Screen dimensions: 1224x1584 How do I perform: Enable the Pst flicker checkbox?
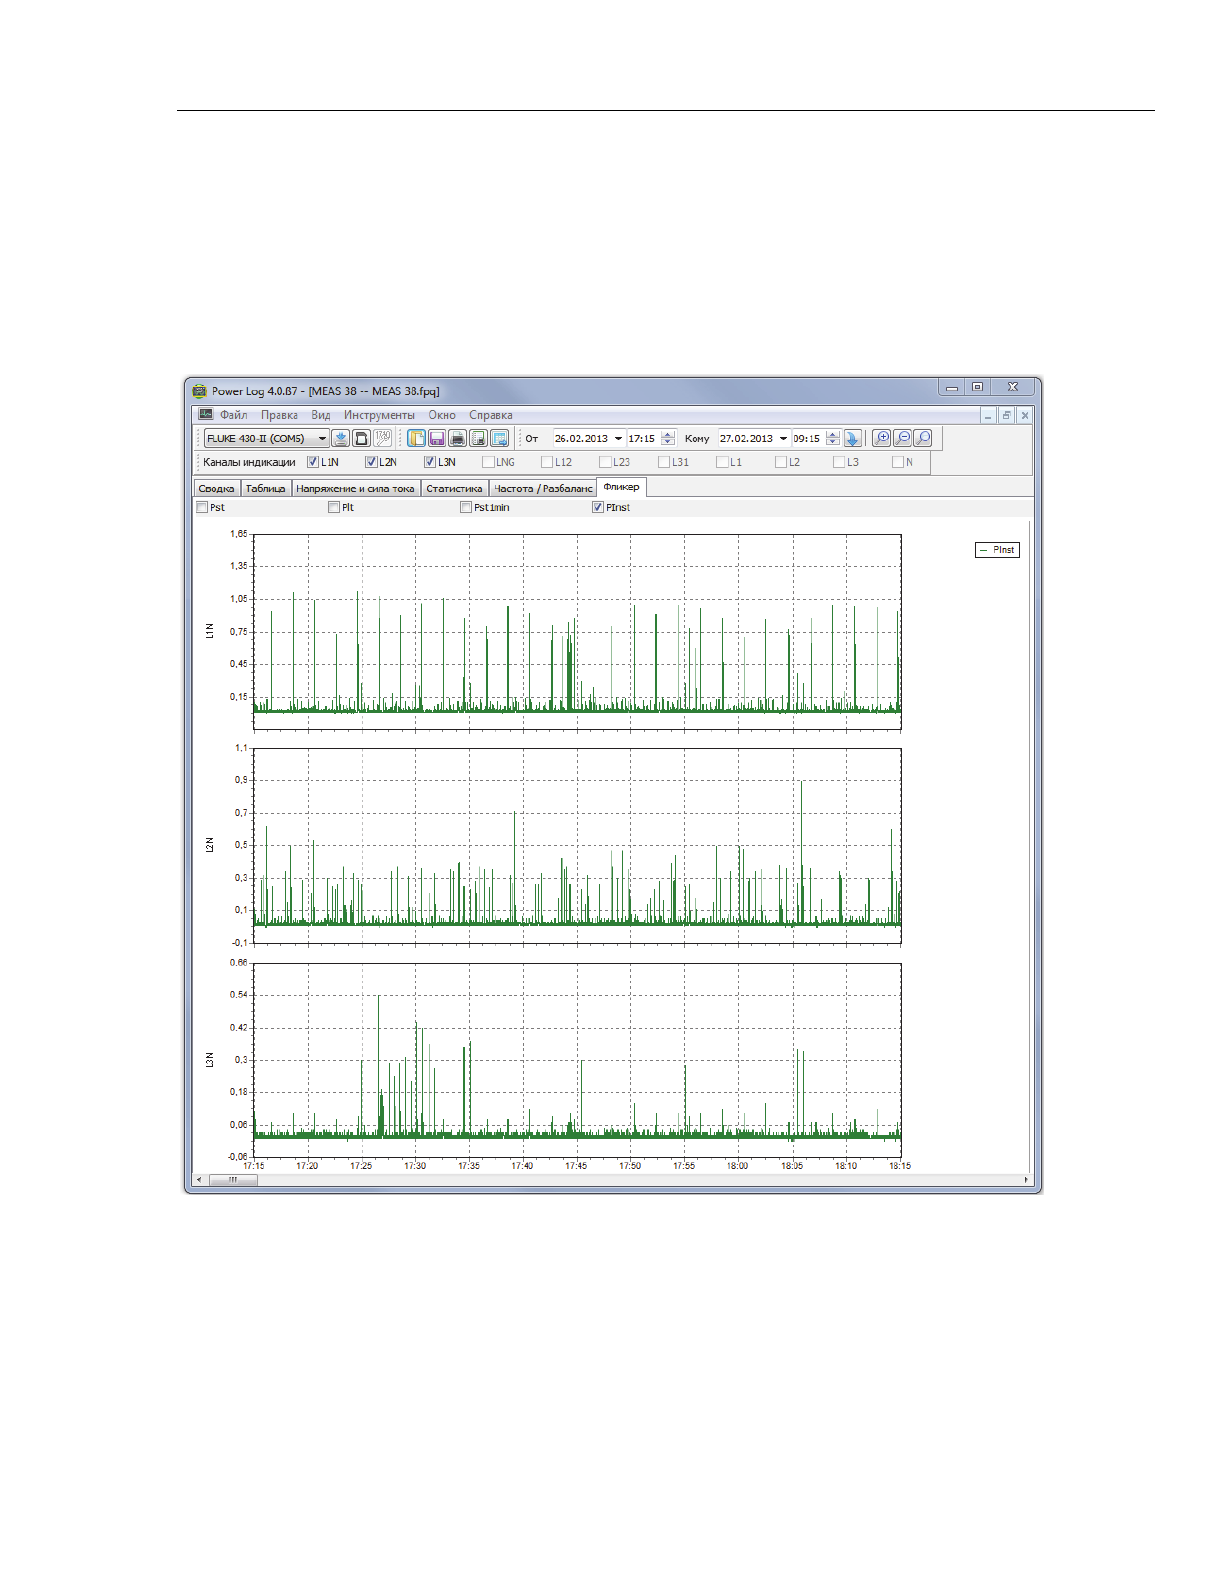pyautogui.click(x=202, y=507)
